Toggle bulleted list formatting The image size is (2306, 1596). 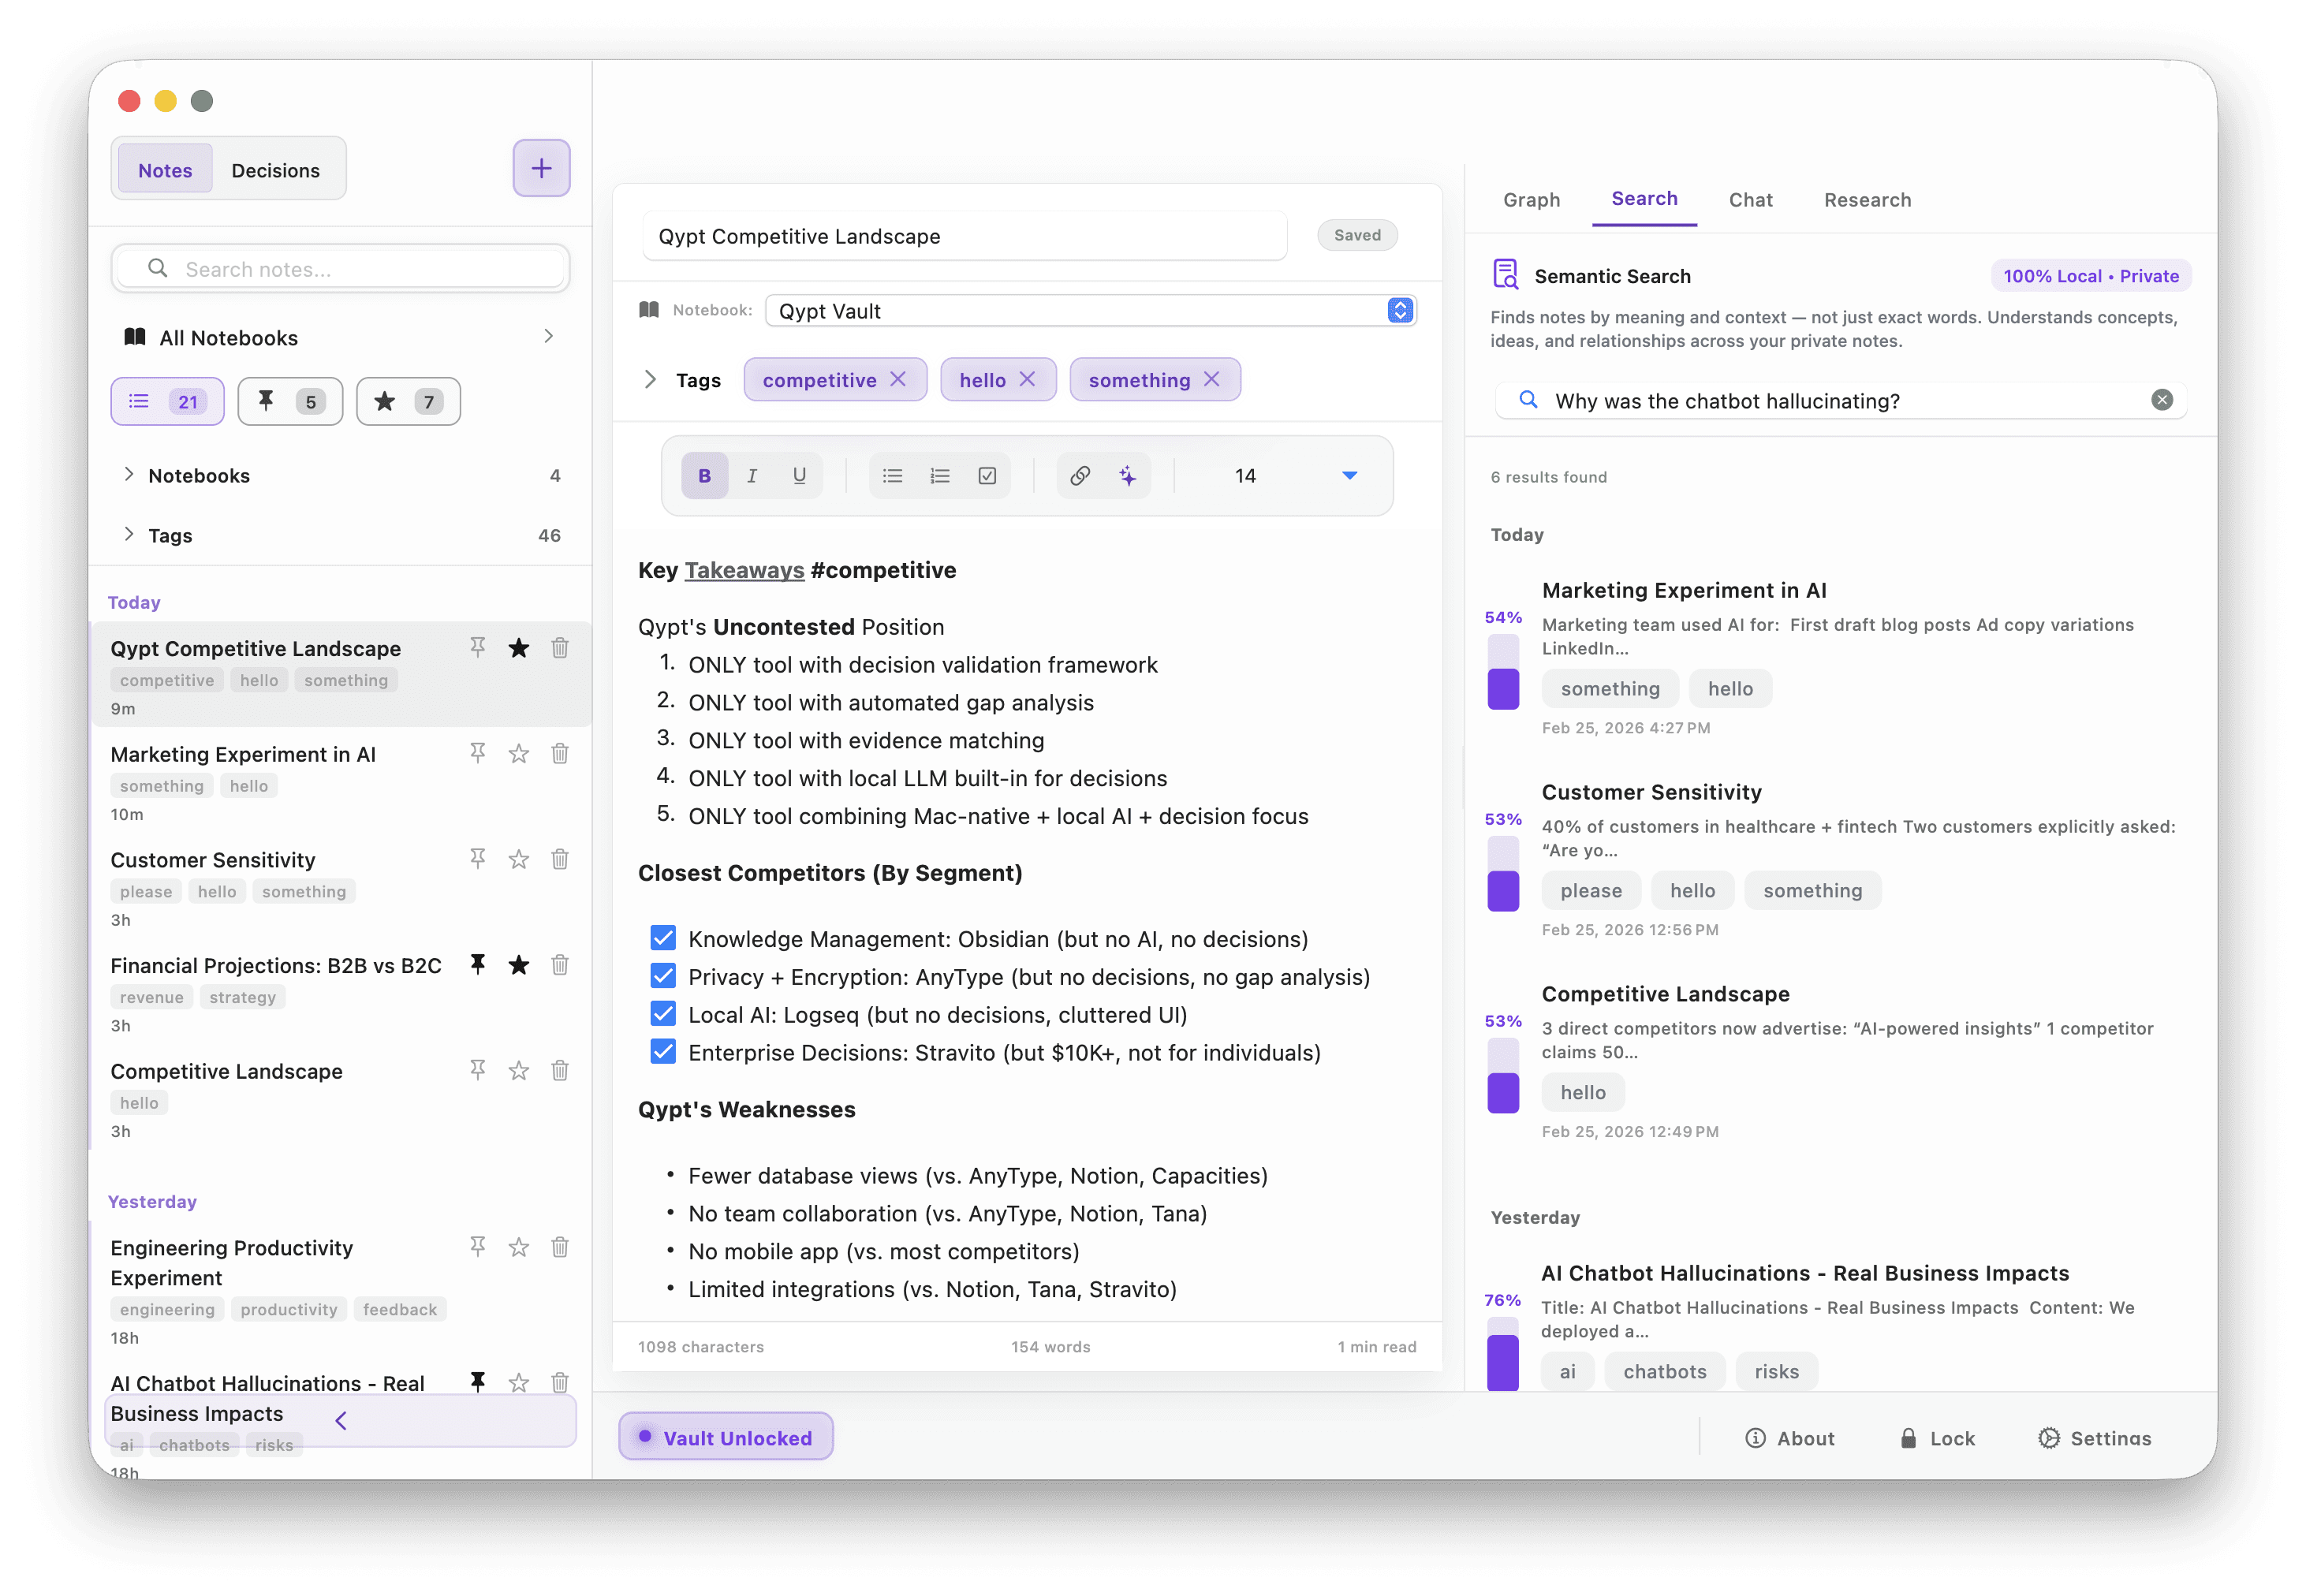[x=892, y=476]
